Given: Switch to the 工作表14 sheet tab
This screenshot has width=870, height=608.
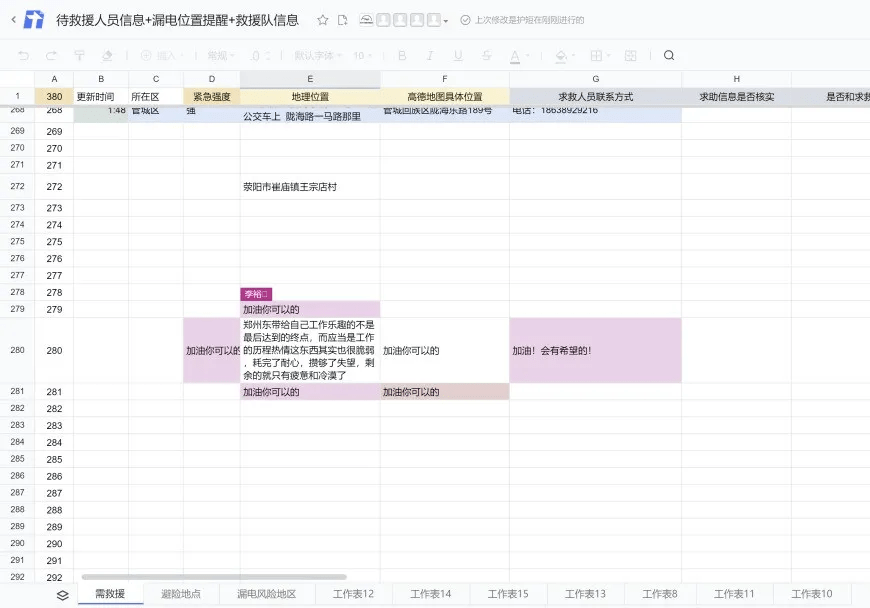Looking at the screenshot, I should coord(431,594).
